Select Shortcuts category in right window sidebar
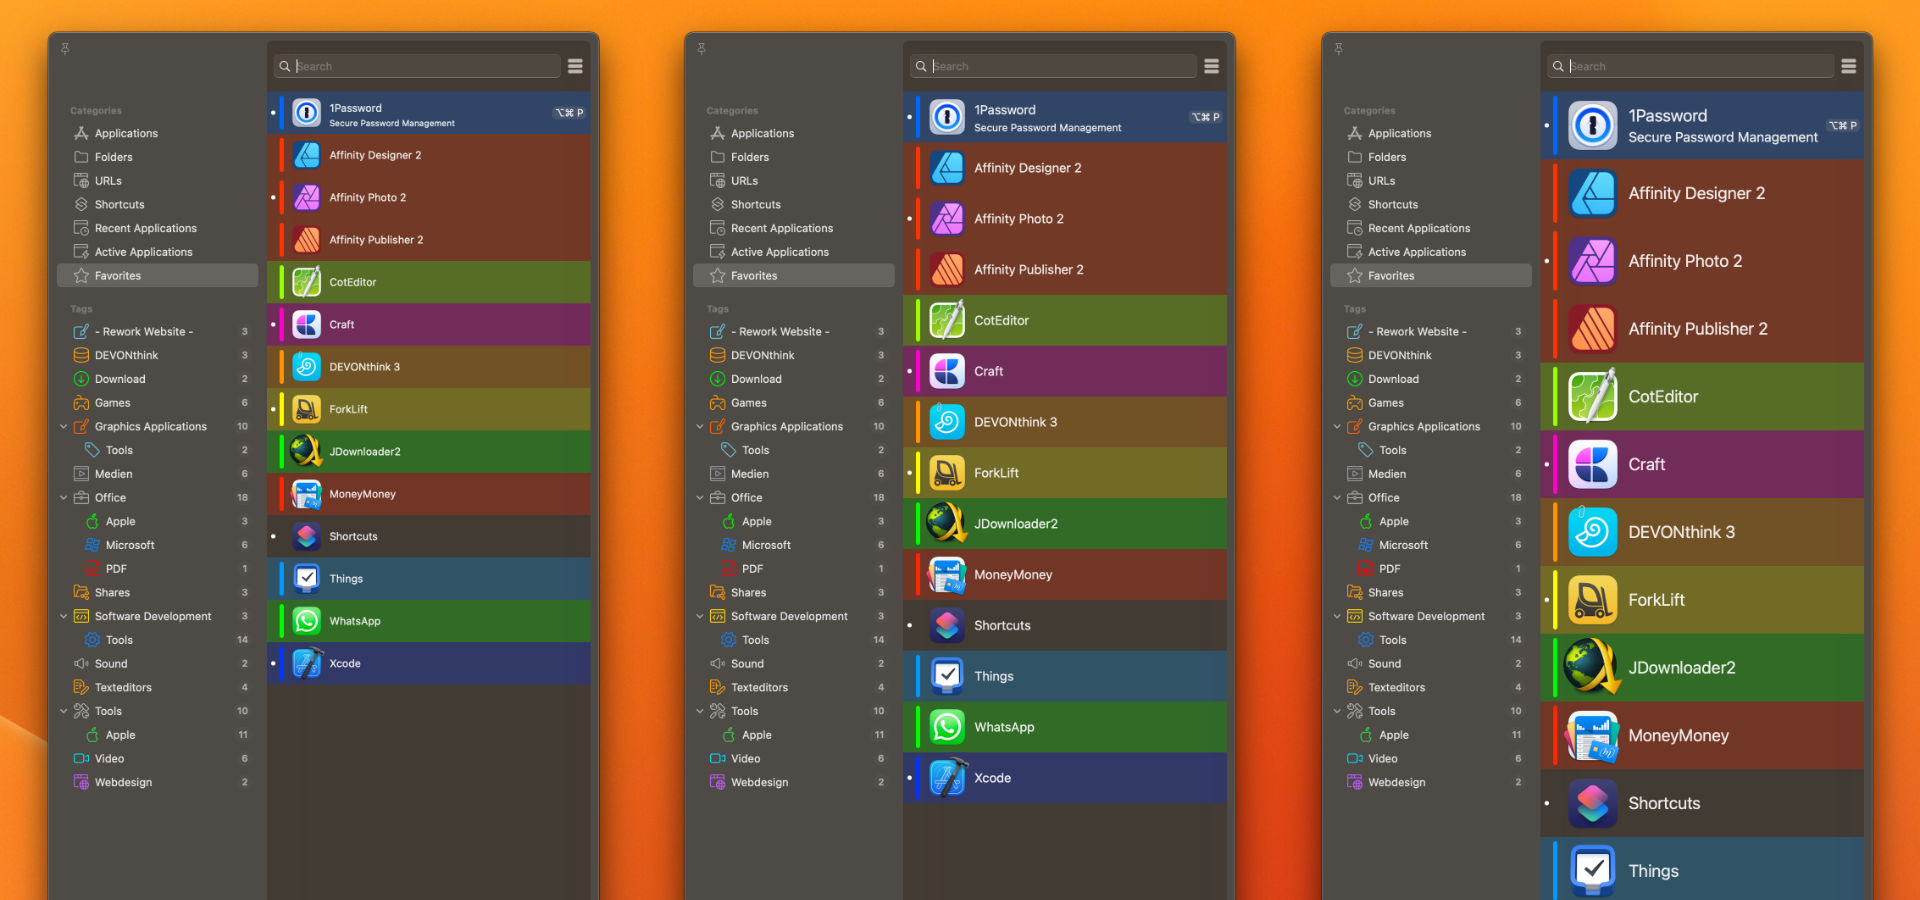The width and height of the screenshot is (1920, 900). click(1430, 204)
